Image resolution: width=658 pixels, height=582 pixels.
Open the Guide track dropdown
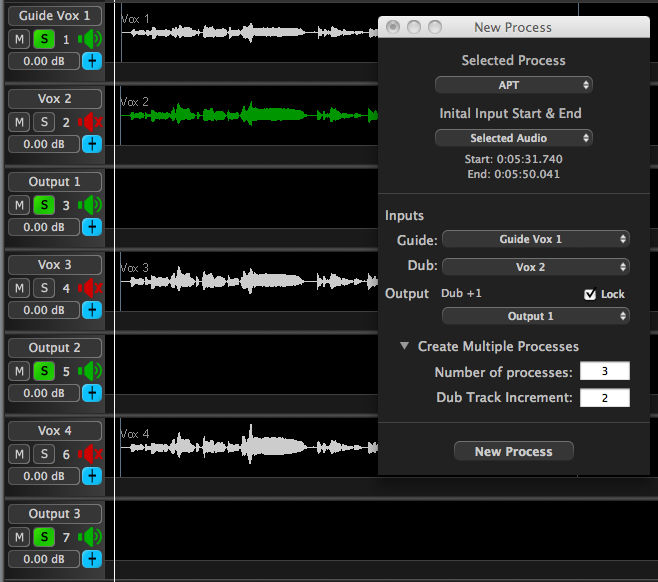535,239
